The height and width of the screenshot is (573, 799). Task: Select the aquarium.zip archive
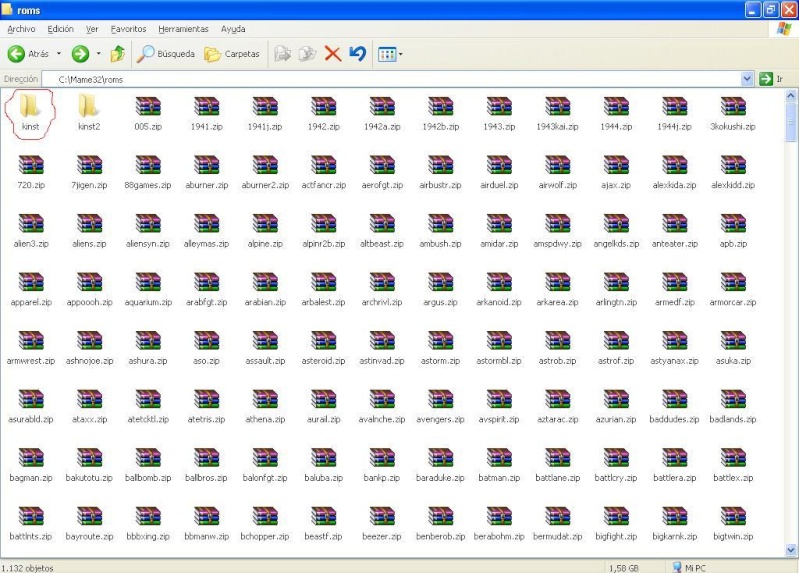pos(148,289)
